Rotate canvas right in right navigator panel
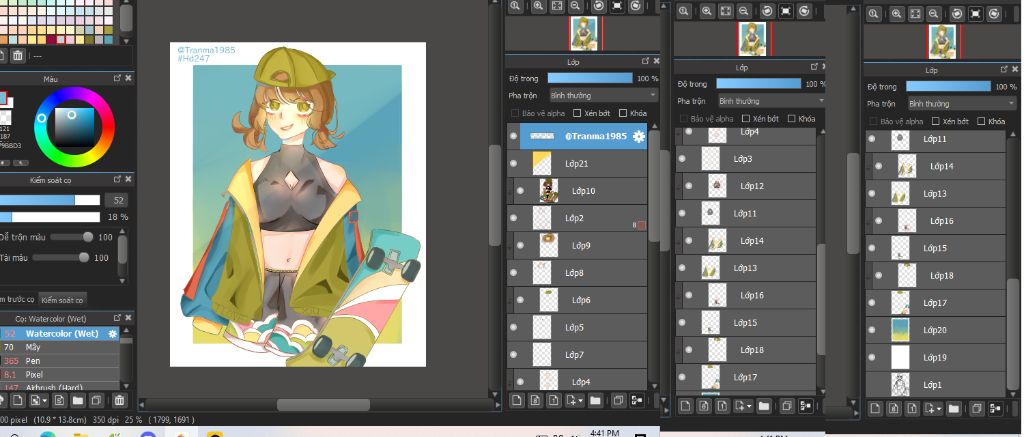Viewport: 1024px width, 437px height. point(994,13)
